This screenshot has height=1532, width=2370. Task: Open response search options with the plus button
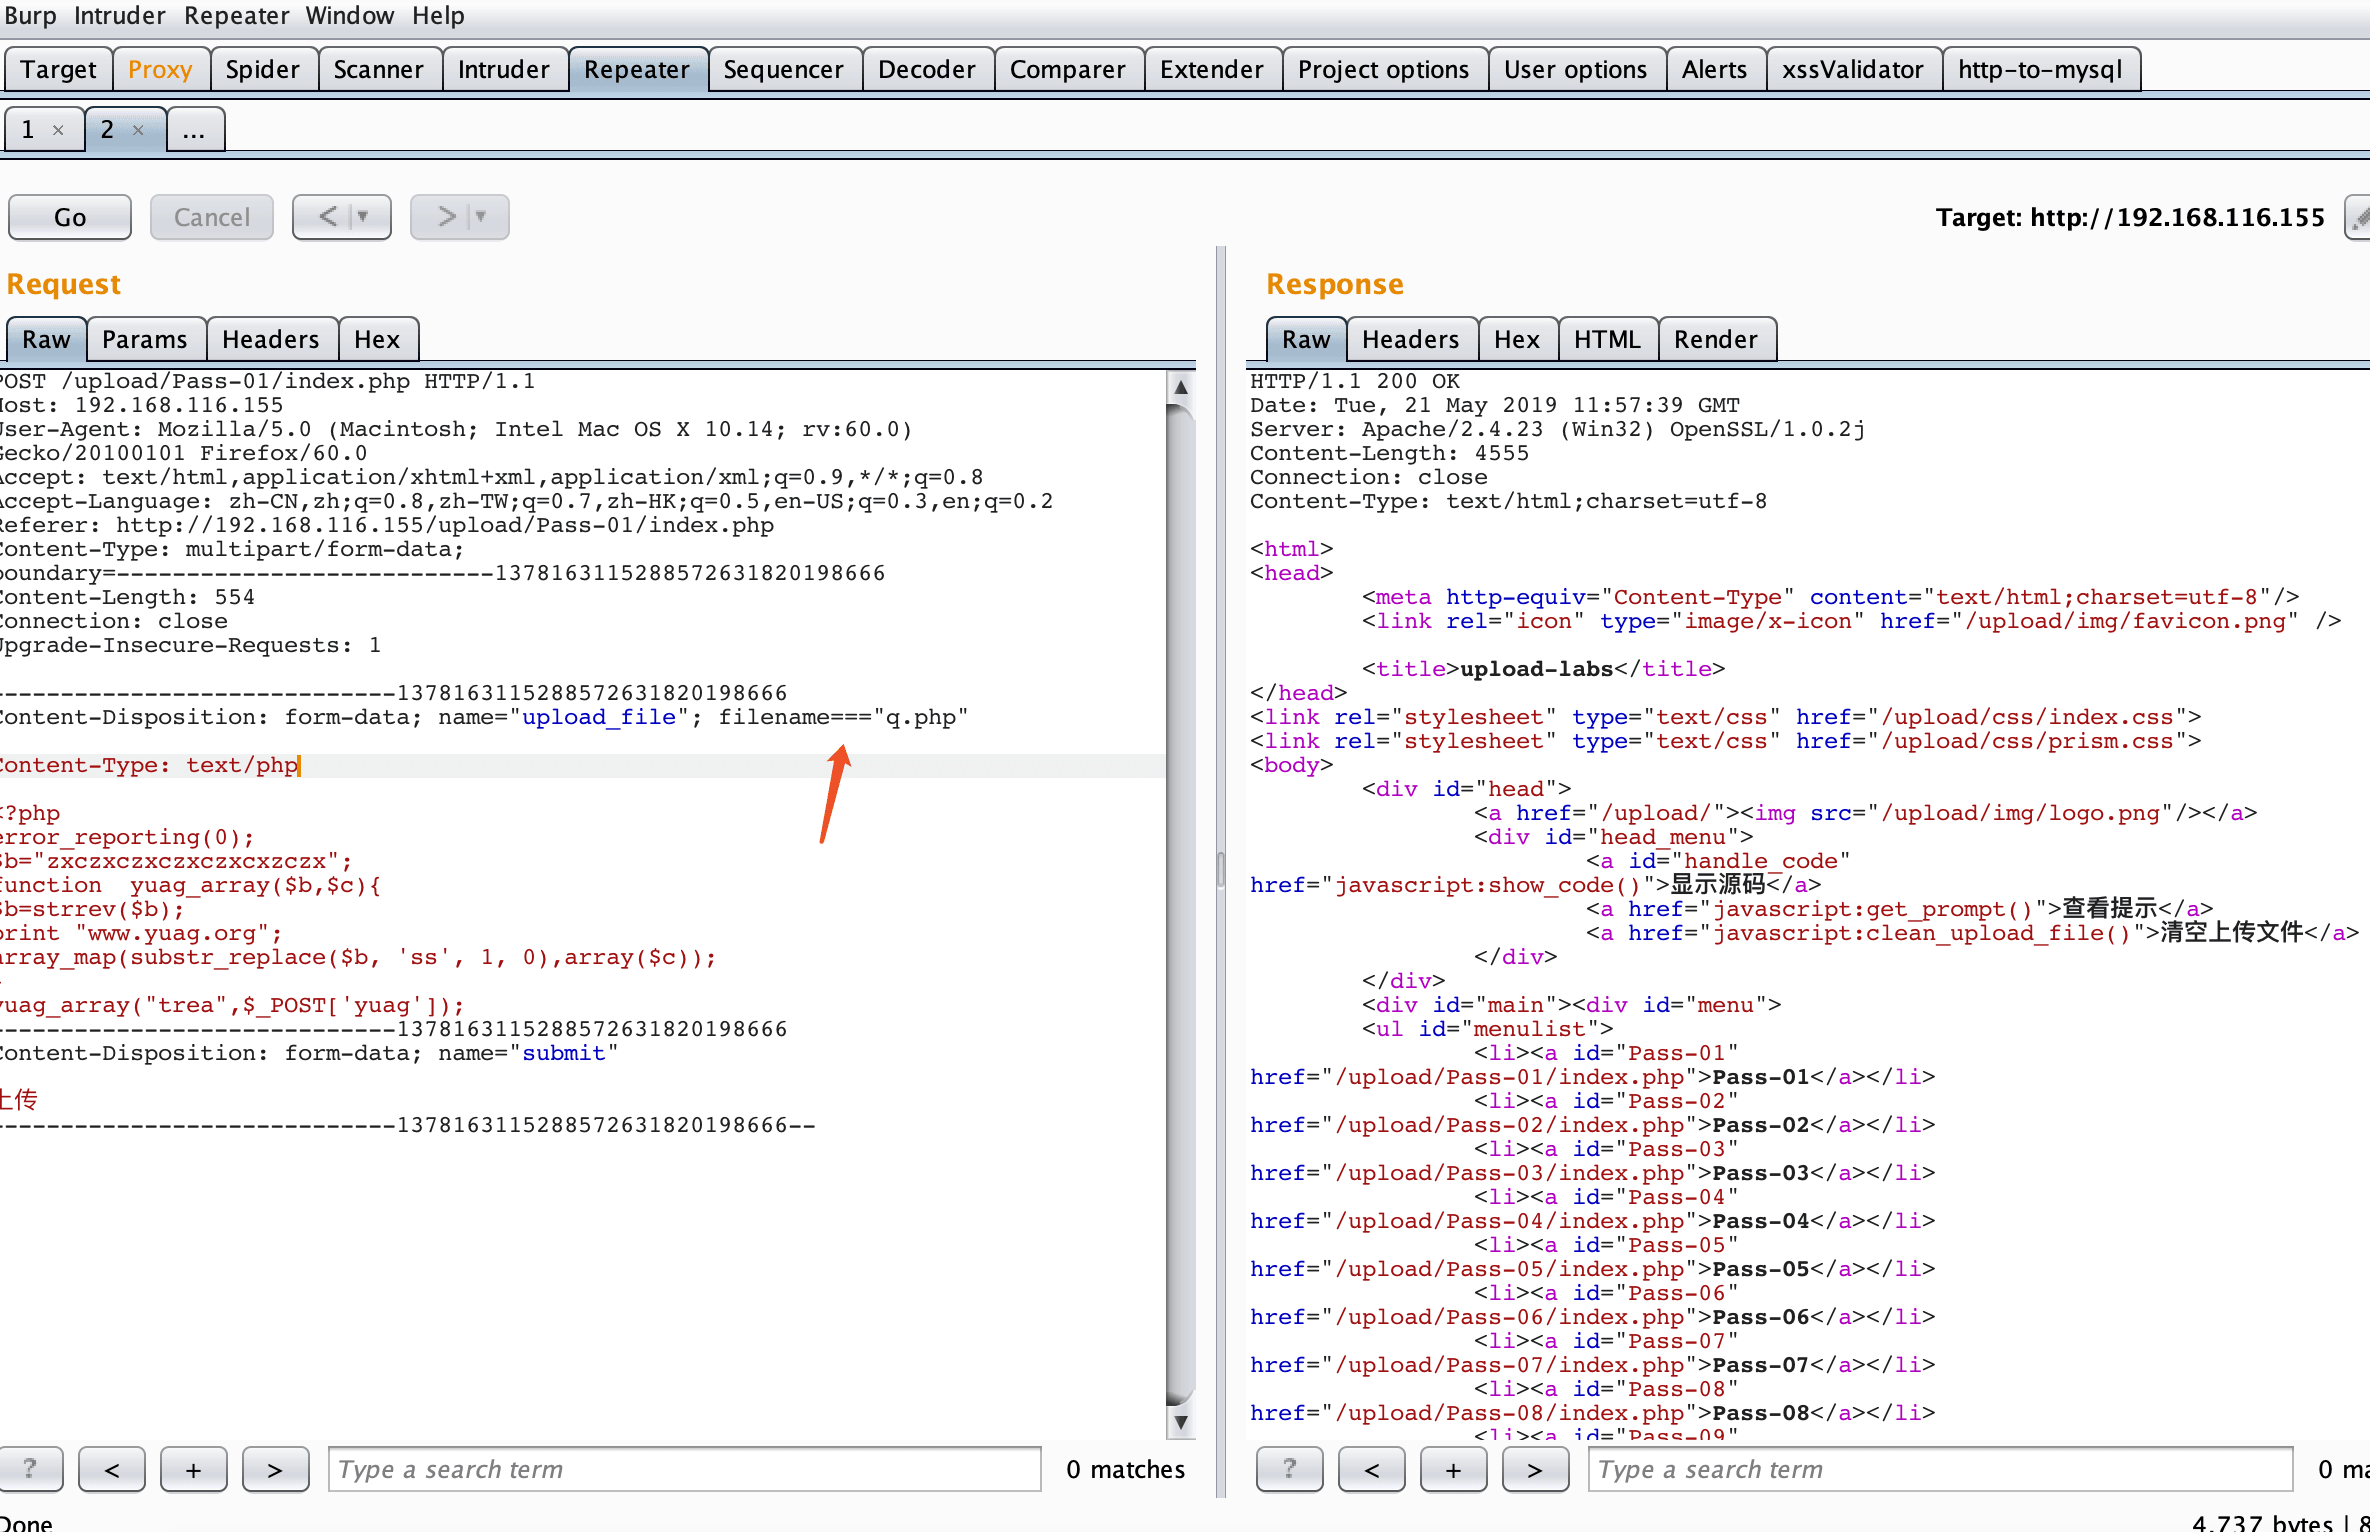pyautogui.click(x=1454, y=1469)
